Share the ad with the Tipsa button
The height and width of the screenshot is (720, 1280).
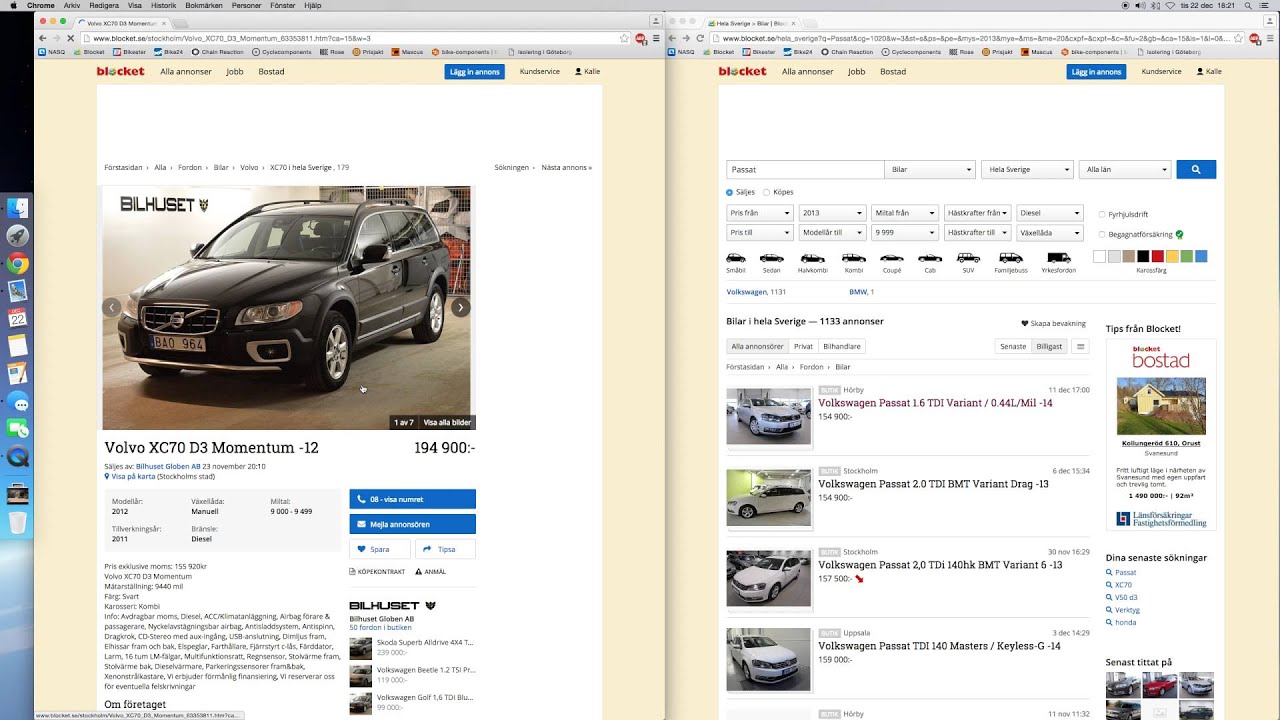coord(445,549)
